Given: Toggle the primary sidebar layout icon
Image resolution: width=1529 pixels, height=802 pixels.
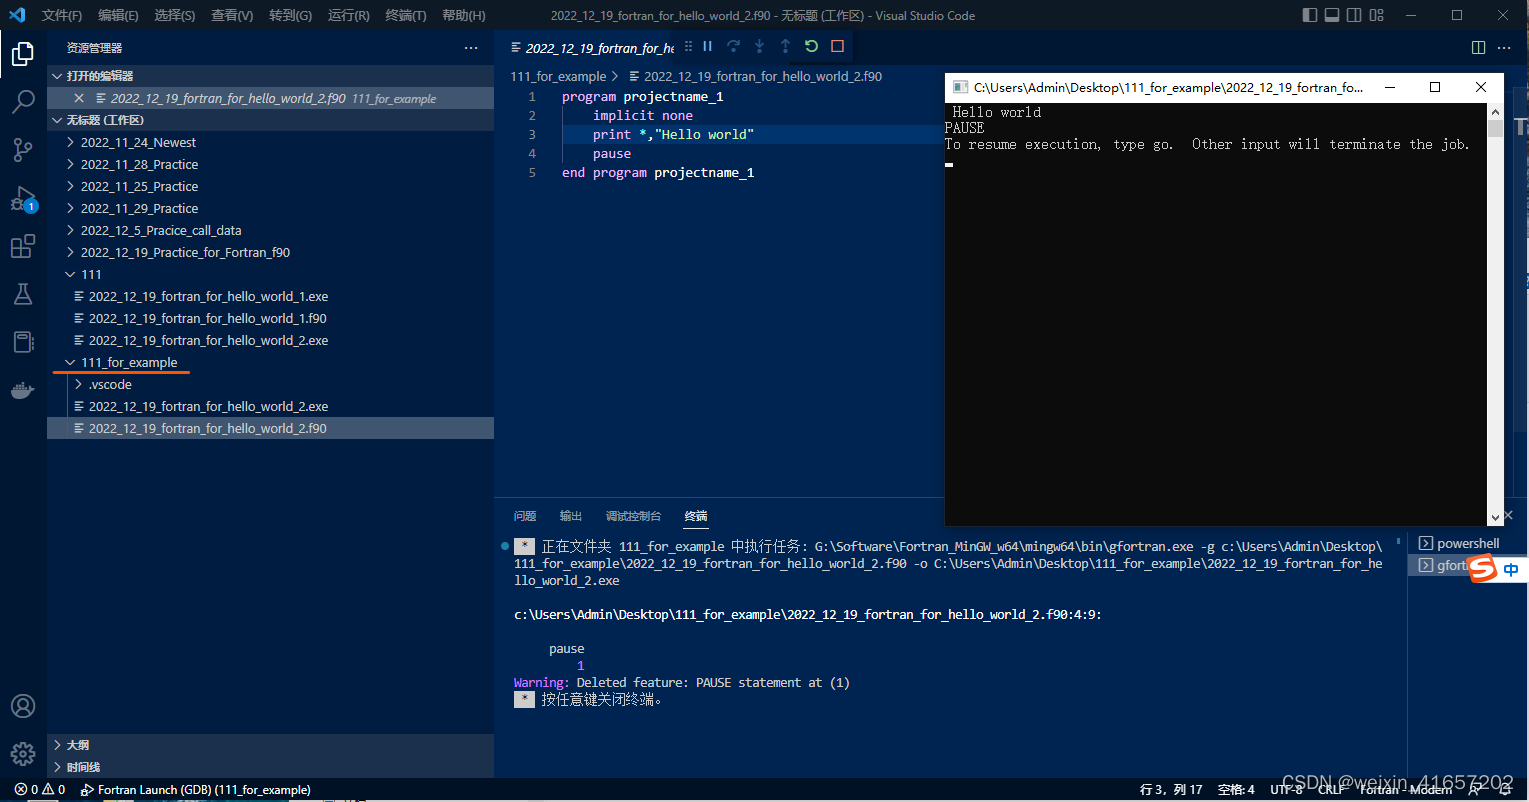Looking at the screenshot, I should click(x=1311, y=15).
